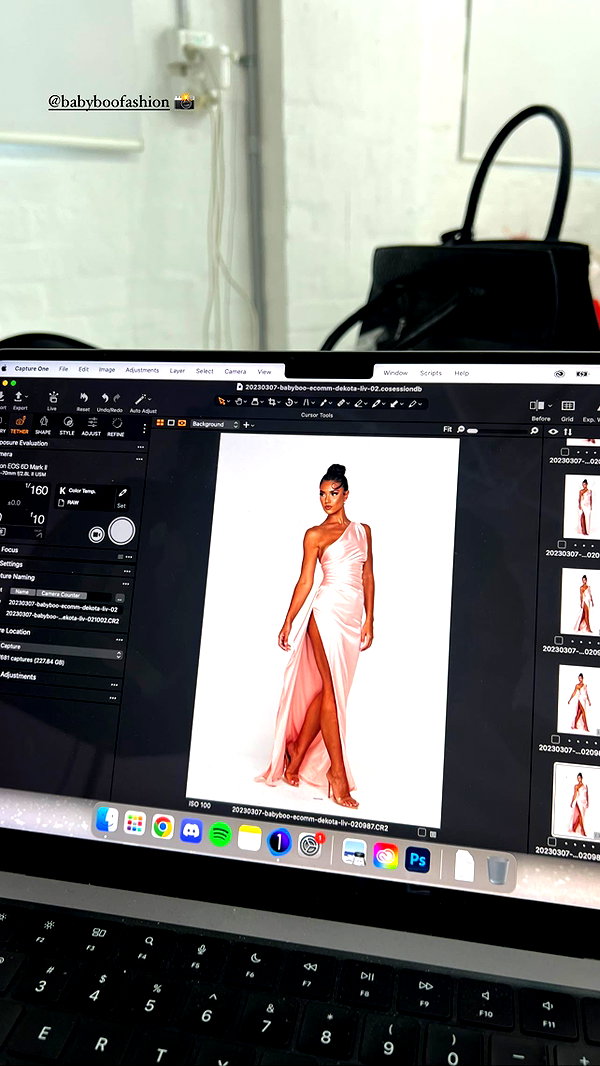Switch to the STYLE tool tab
The height and width of the screenshot is (1066, 600).
pyautogui.click(x=67, y=425)
